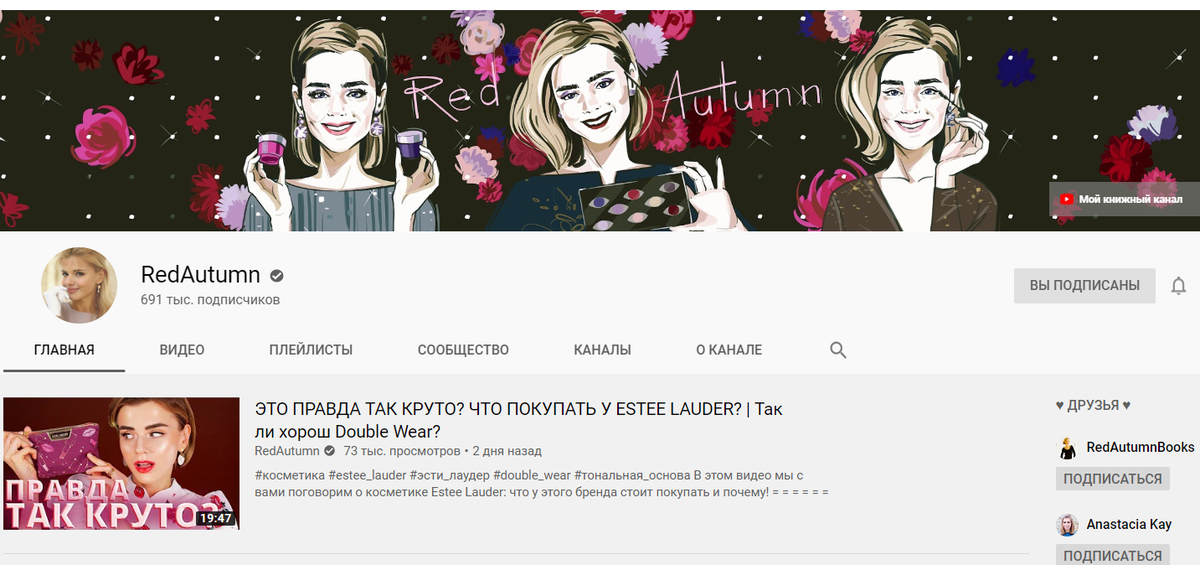Click the #косметика hashtag
The width and height of the screenshot is (1200, 565).
tap(289, 475)
